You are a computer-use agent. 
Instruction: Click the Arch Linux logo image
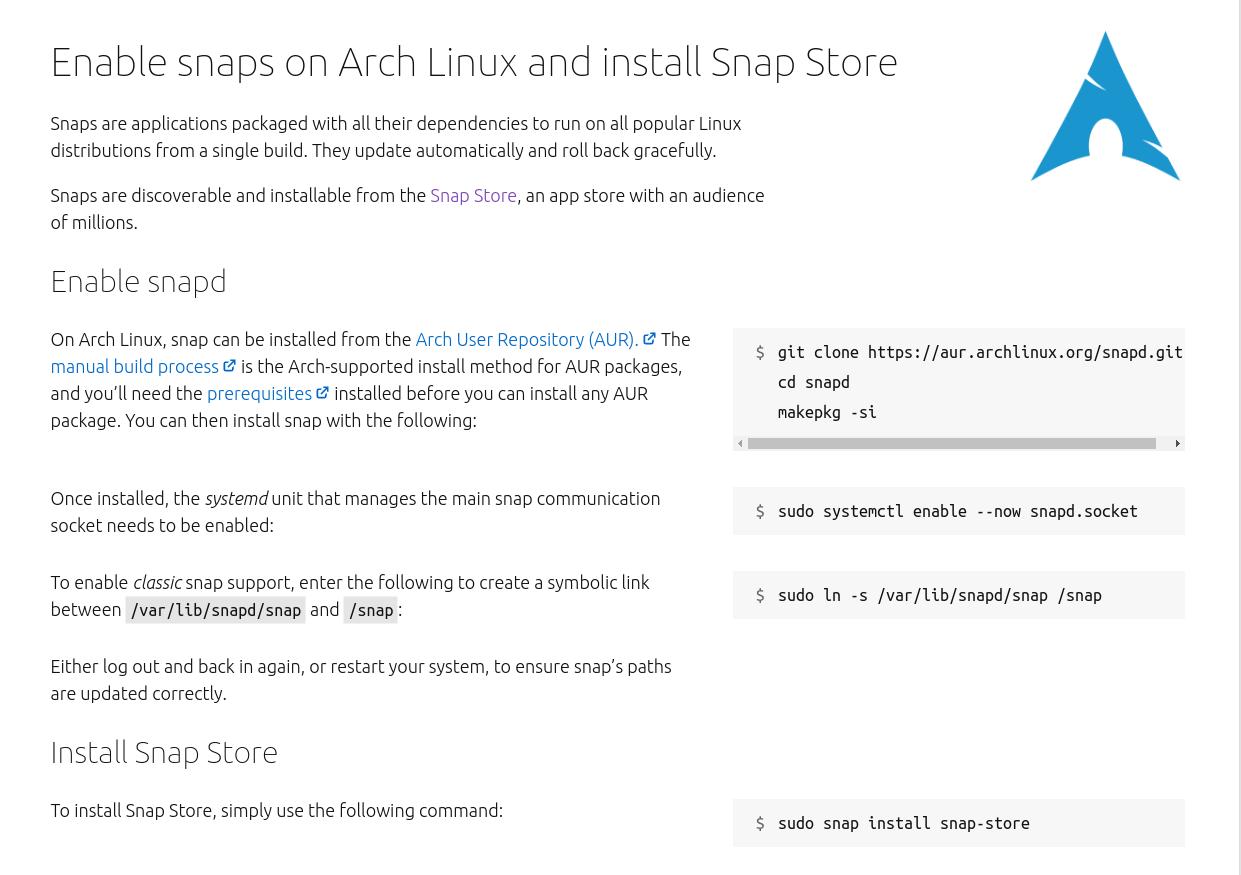1106,106
